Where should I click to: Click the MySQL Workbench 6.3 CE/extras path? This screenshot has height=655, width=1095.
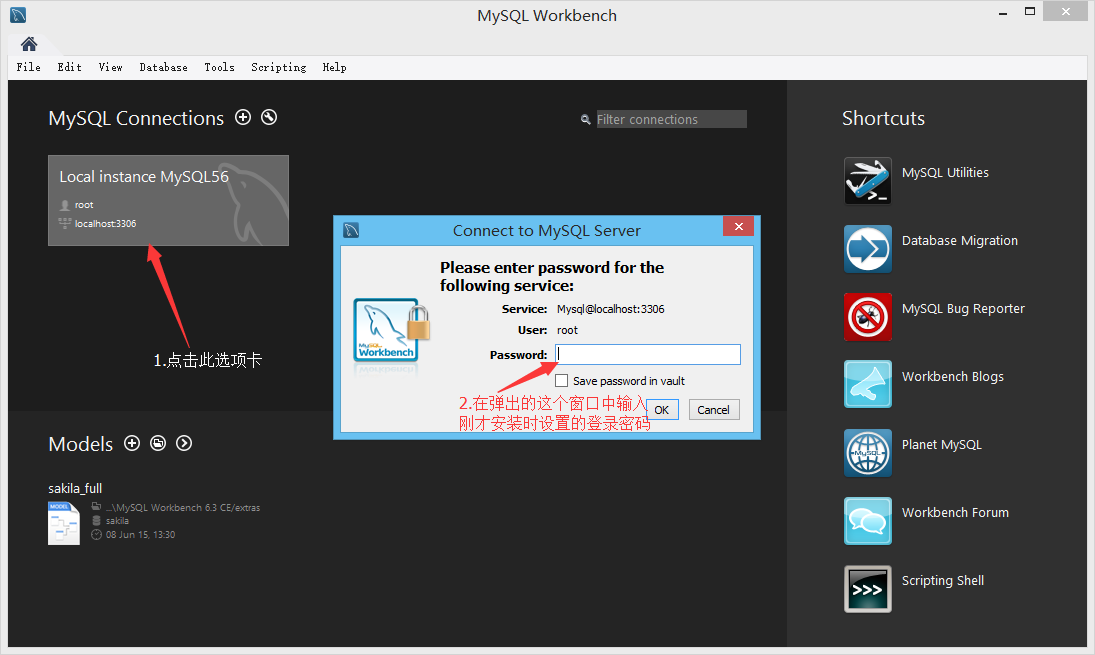click(x=183, y=508)
